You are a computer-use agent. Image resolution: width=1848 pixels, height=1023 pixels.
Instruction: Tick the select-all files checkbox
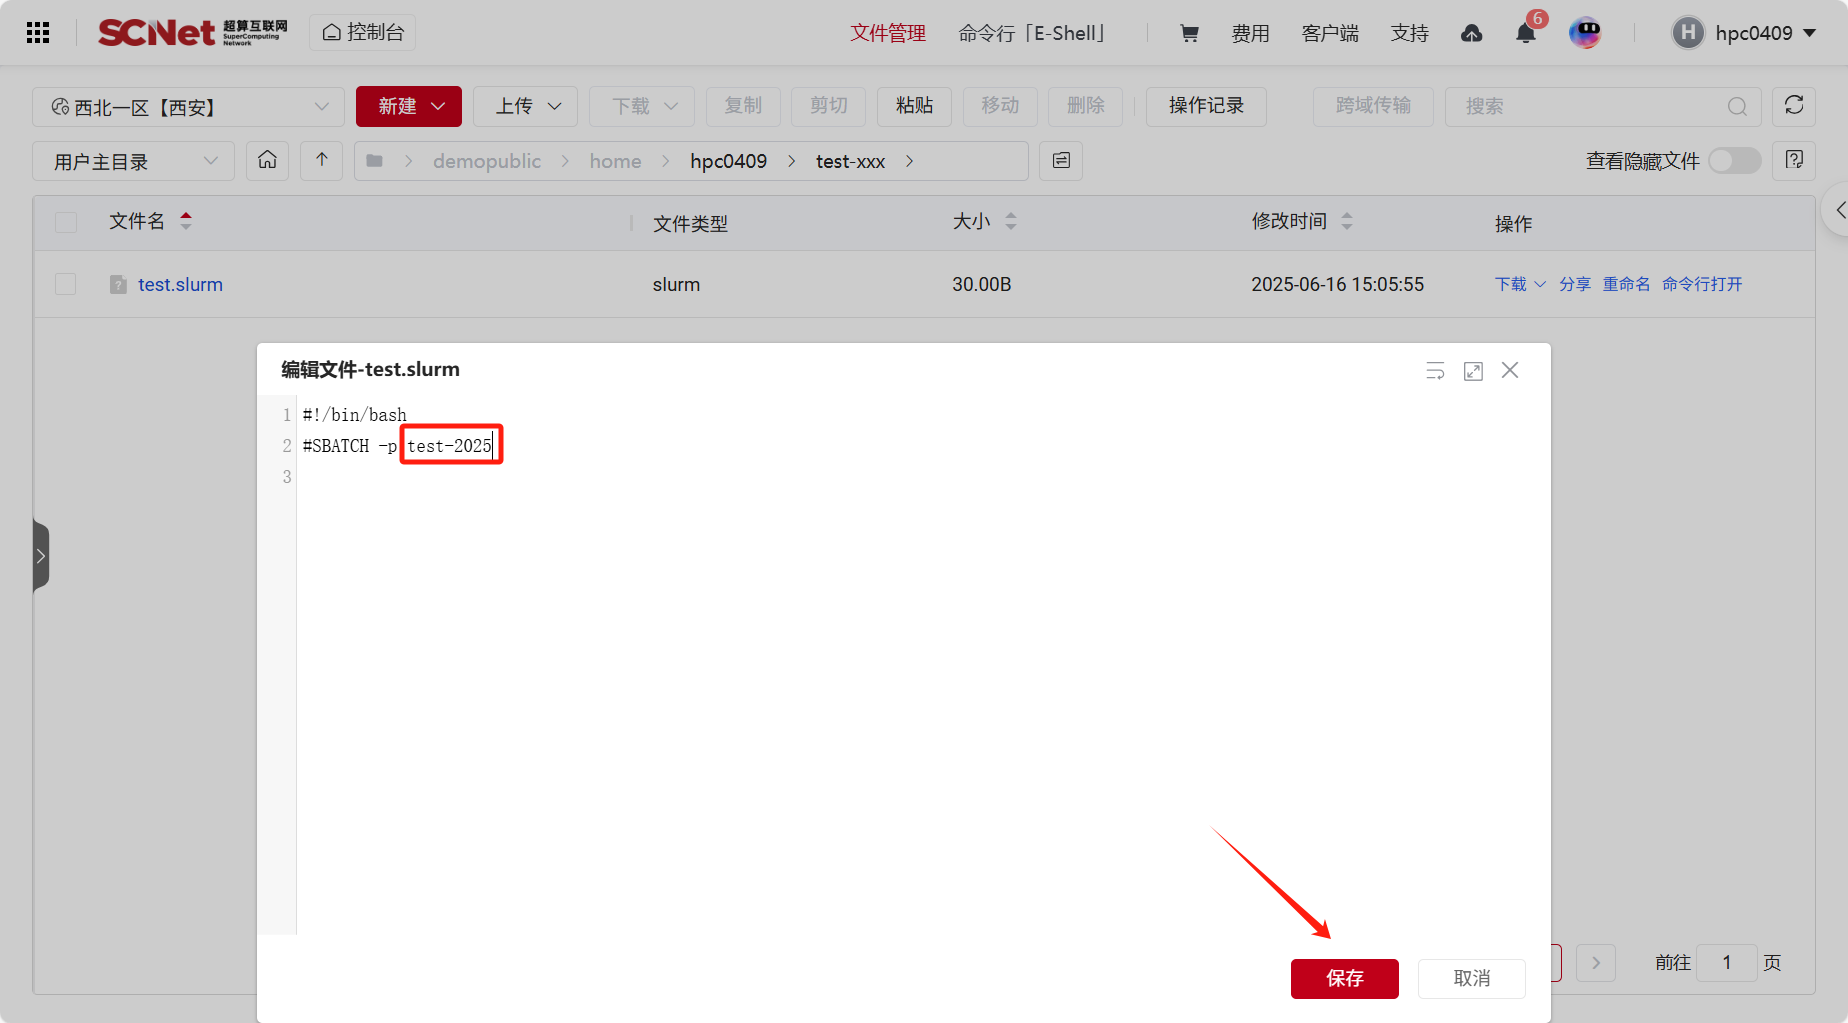pyautogui.click(x=66, y=222)
